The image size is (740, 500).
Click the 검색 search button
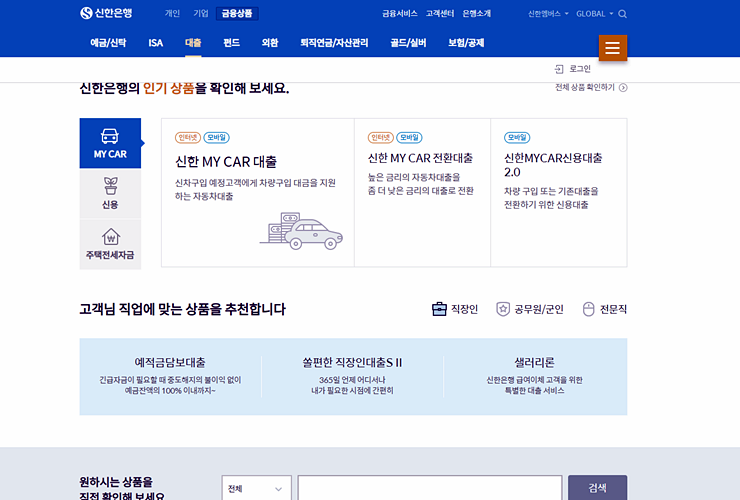[x=597, y=488]
